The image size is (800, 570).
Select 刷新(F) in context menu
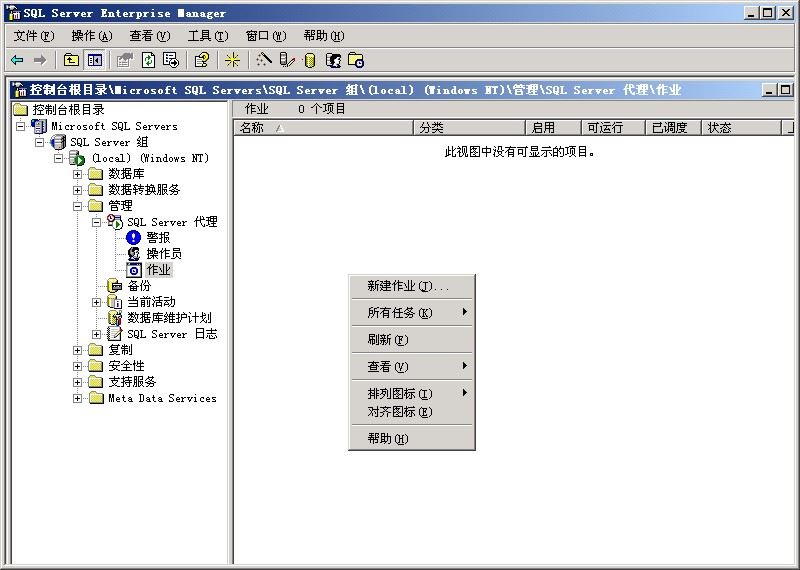pos(412,340)
